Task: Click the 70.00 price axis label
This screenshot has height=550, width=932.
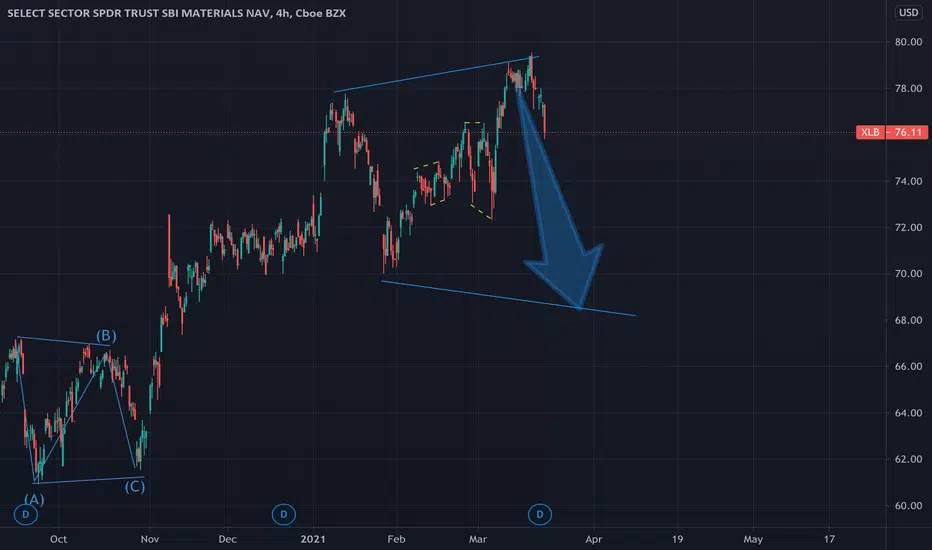Action: (908, 274)
